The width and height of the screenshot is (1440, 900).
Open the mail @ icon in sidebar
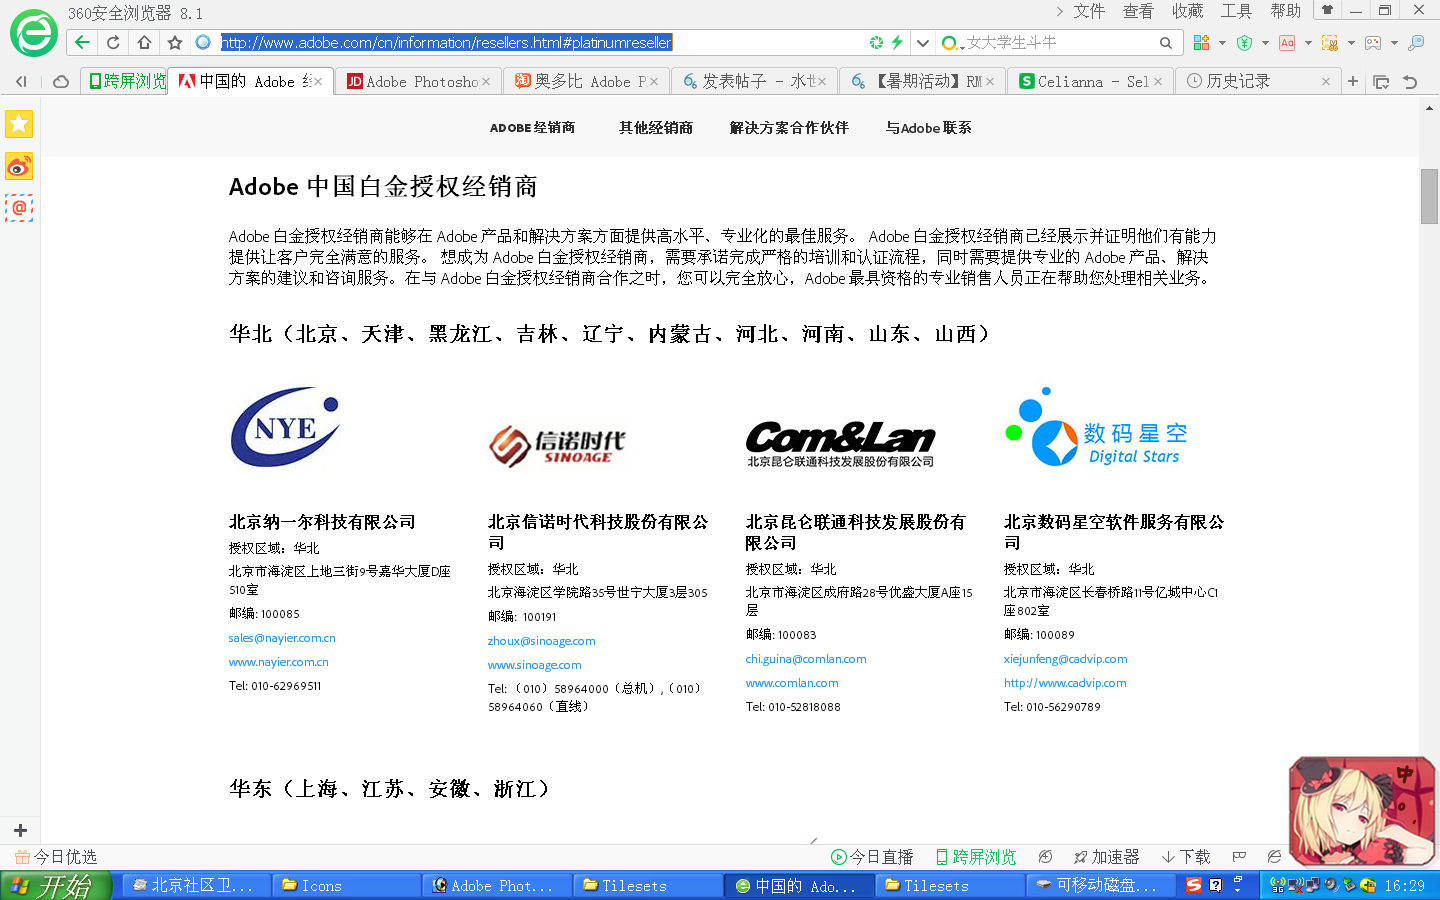(19, 208)
